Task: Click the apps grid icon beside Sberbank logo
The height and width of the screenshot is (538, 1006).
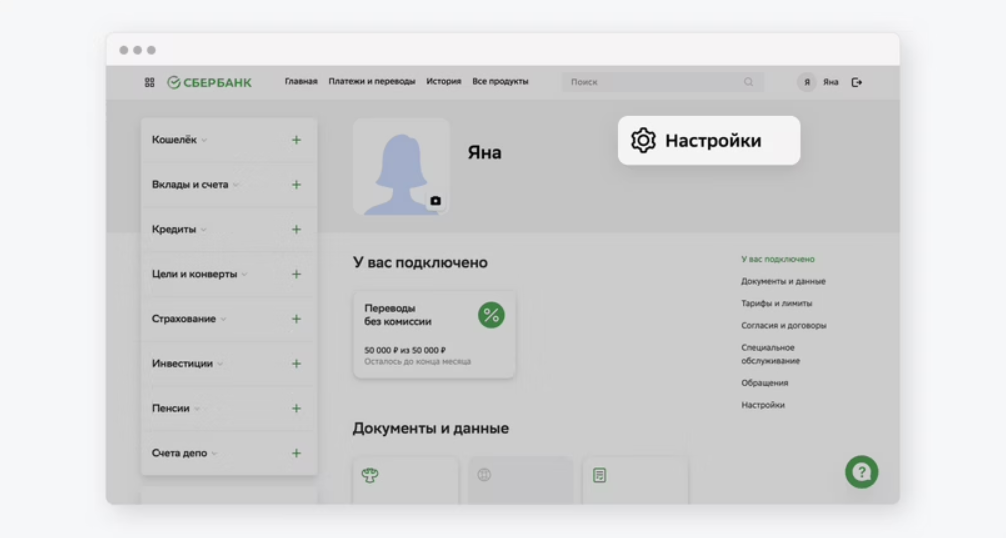Action: click(150, 82)
